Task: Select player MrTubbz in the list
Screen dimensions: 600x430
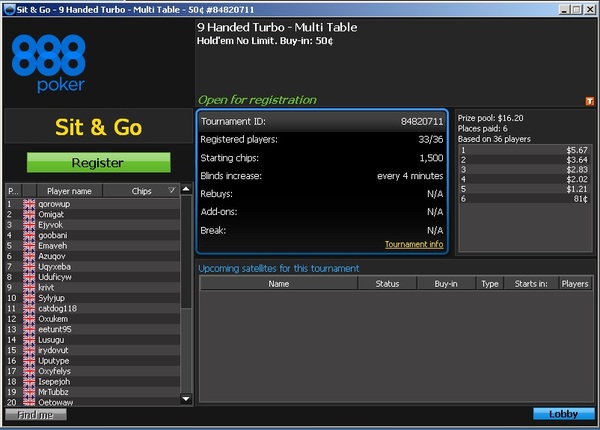Action: (93, 392)
